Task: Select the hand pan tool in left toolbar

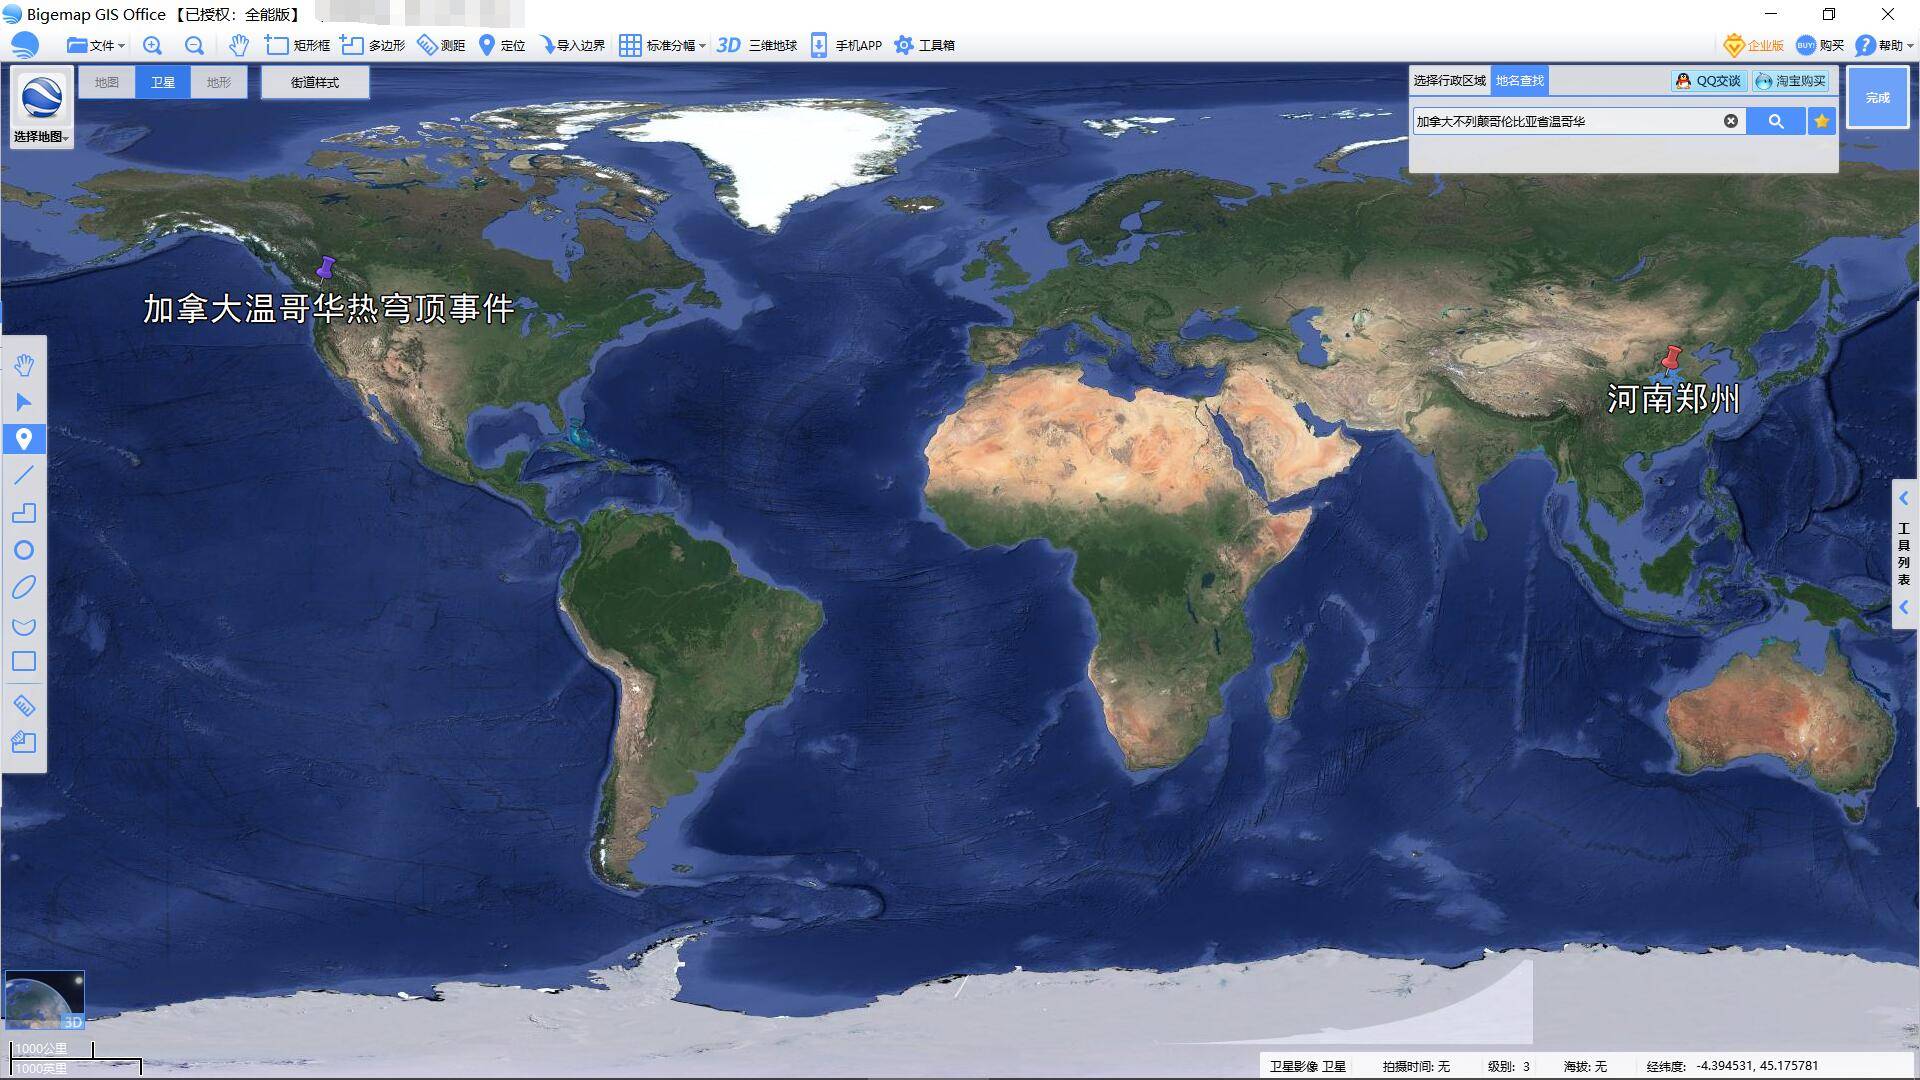Action: pos(25,365)
